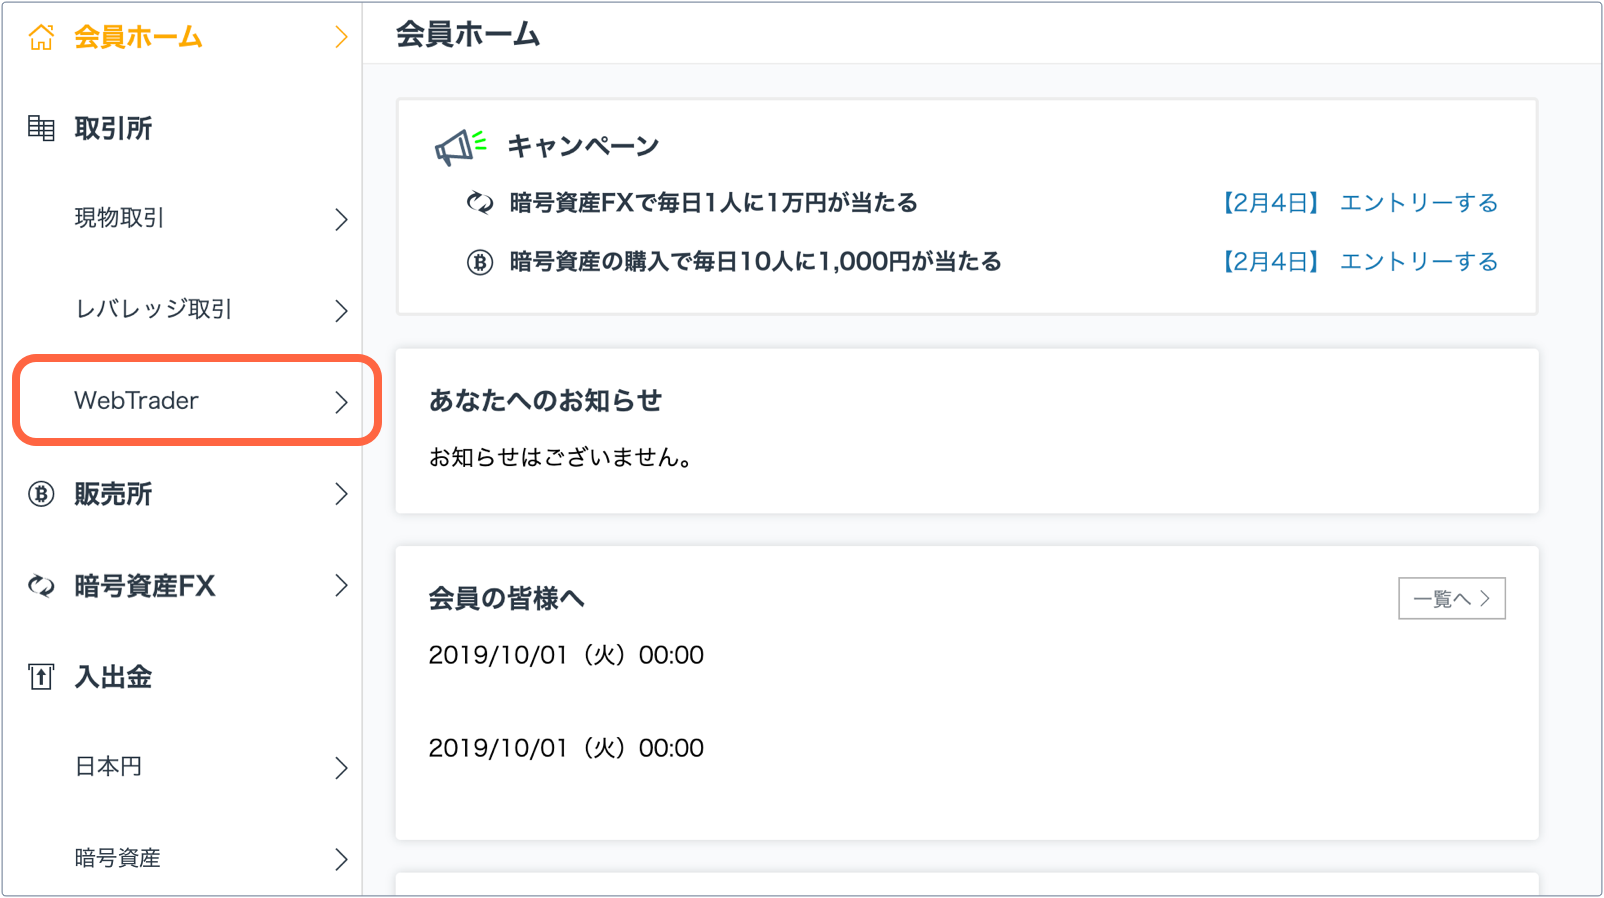Click エントリーする for the 暗号資産FX campaign
The image size is (1604, 898).
(x=1419, y=203)
